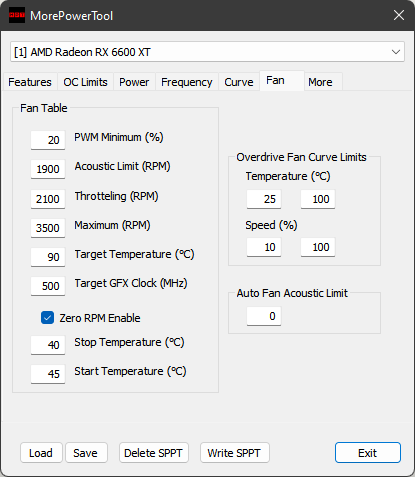Select the Power tab

[x=134, y=82]
